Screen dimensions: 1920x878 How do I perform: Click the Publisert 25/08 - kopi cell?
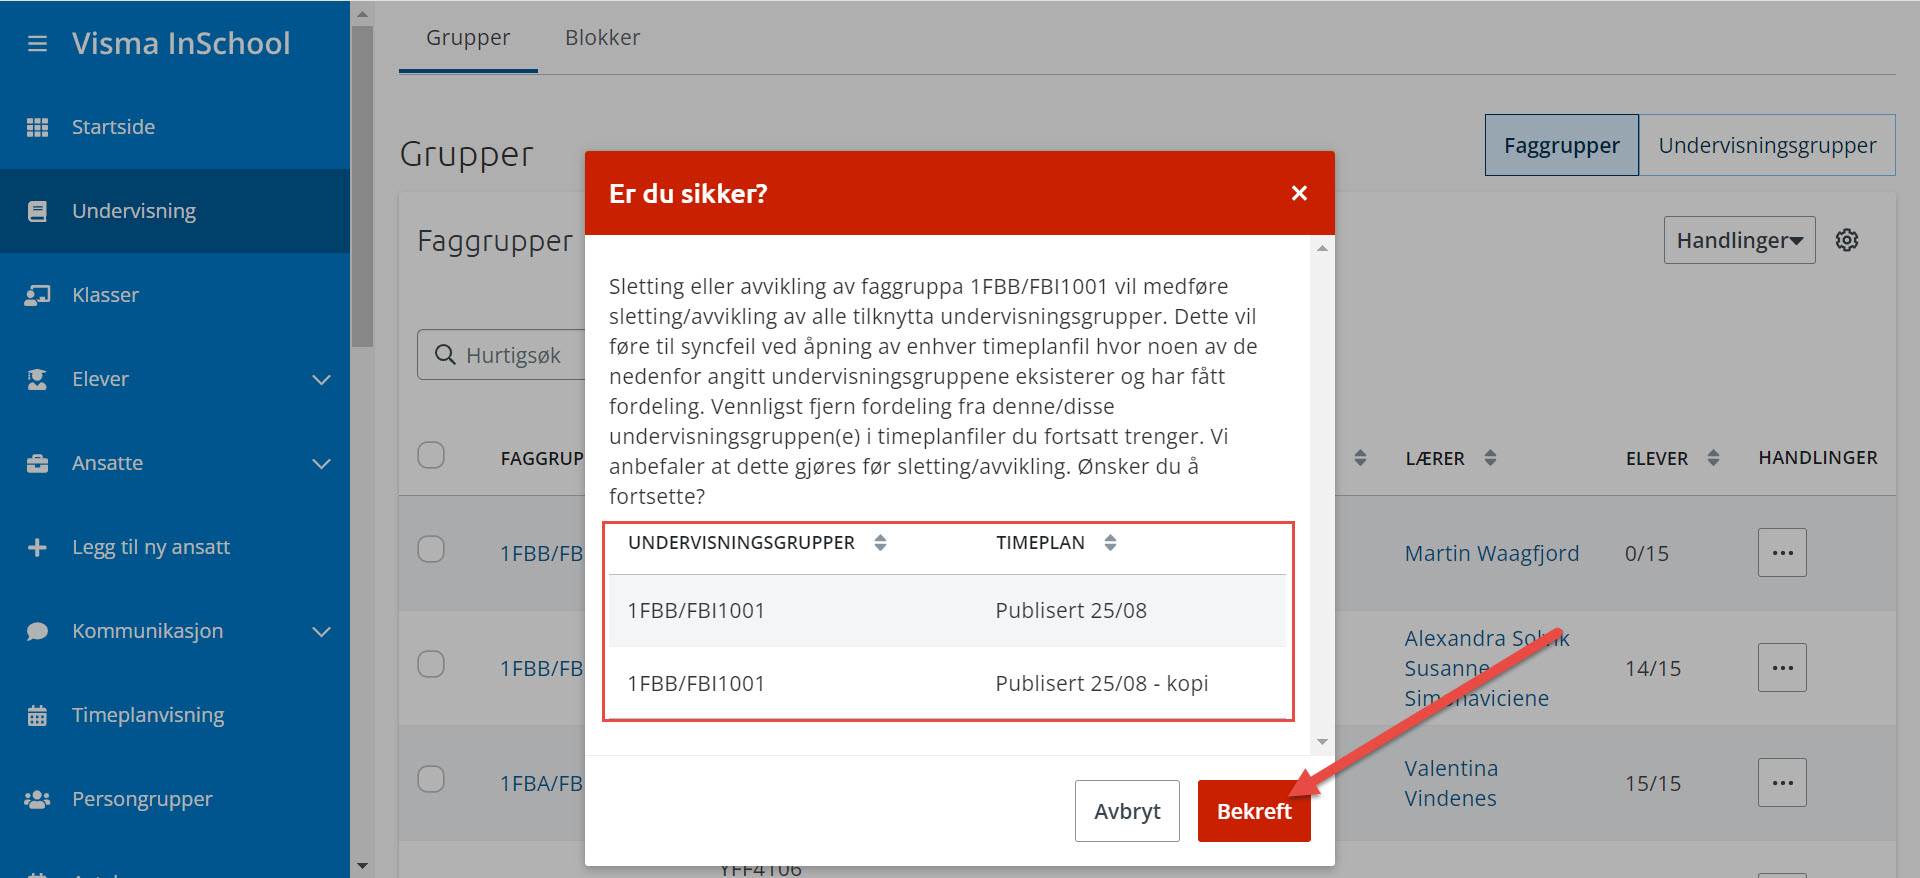(x=1101, y=684)
